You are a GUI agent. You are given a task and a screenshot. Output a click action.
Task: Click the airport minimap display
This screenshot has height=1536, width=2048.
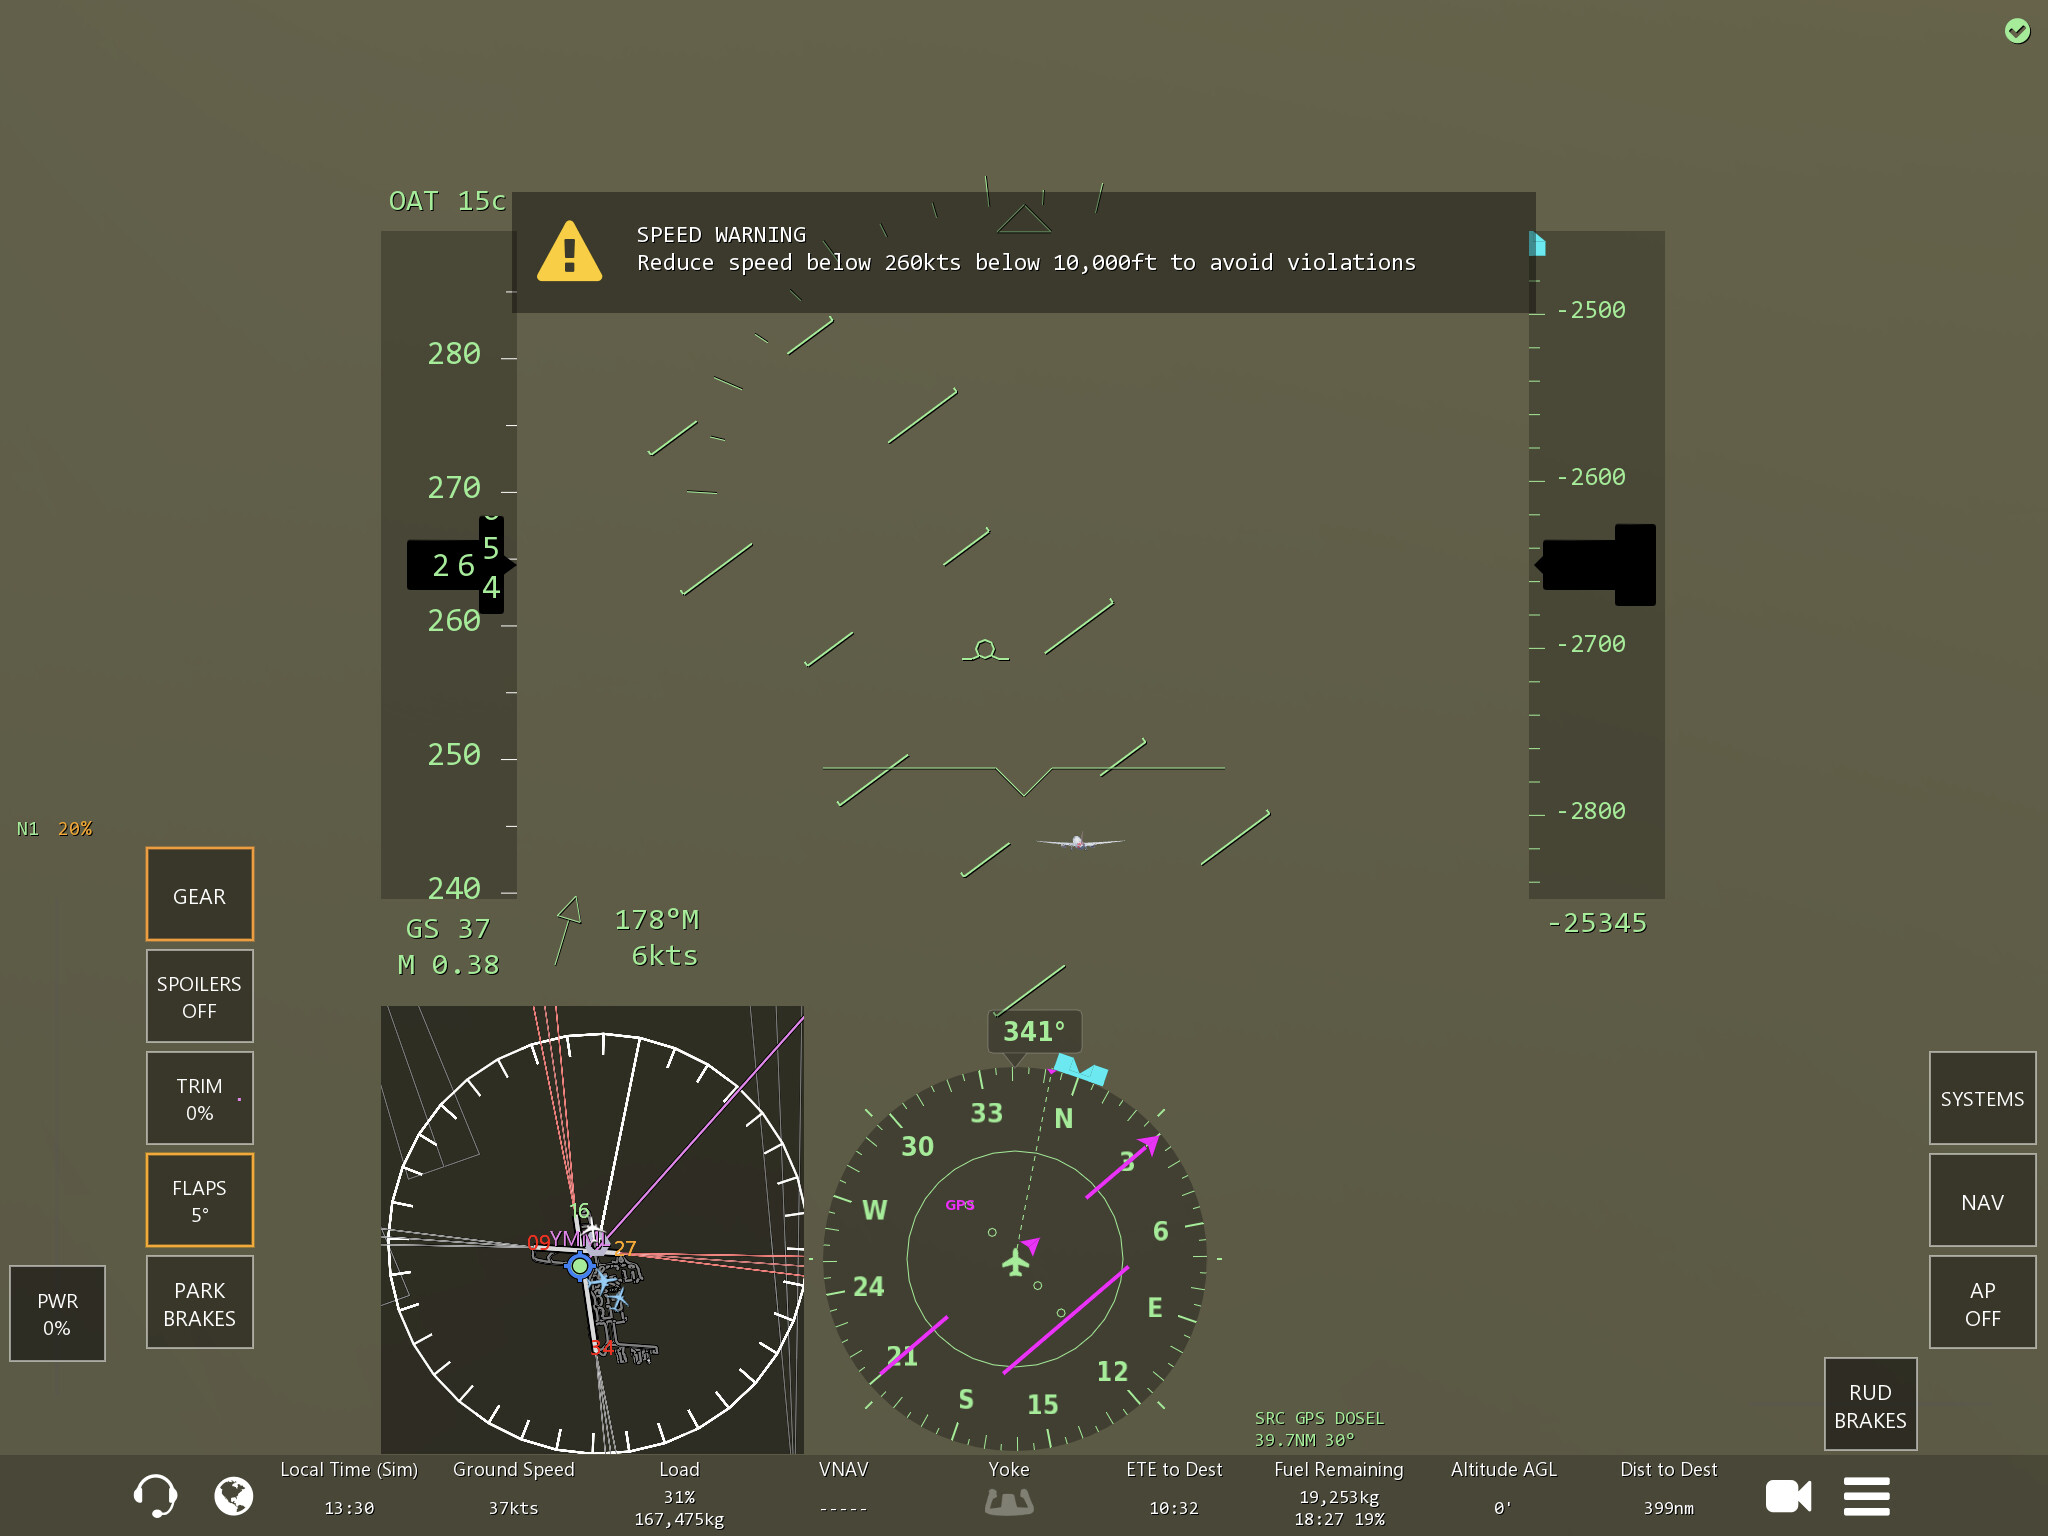pos(592,1229)
